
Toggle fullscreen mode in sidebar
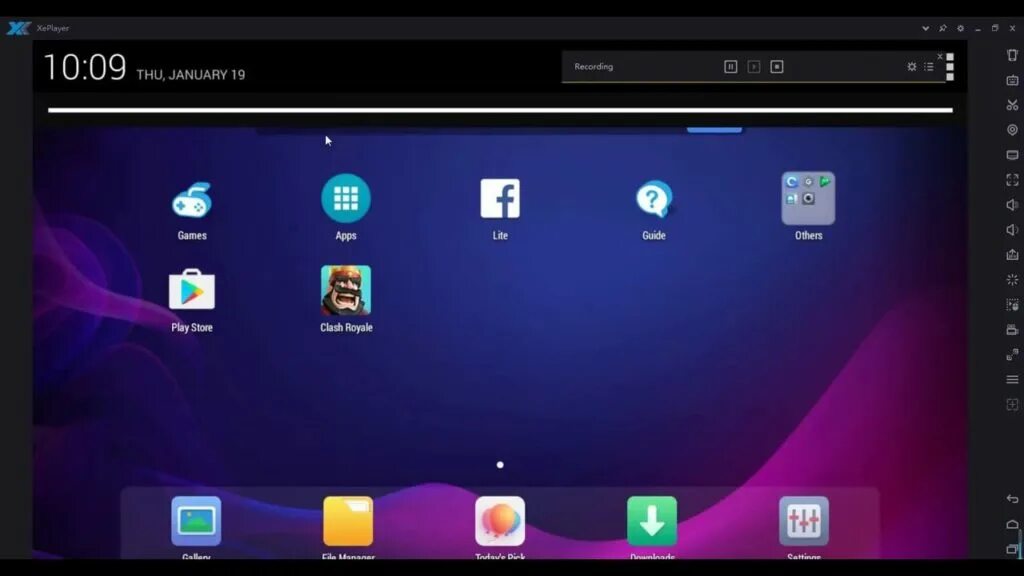point(1012,180)
